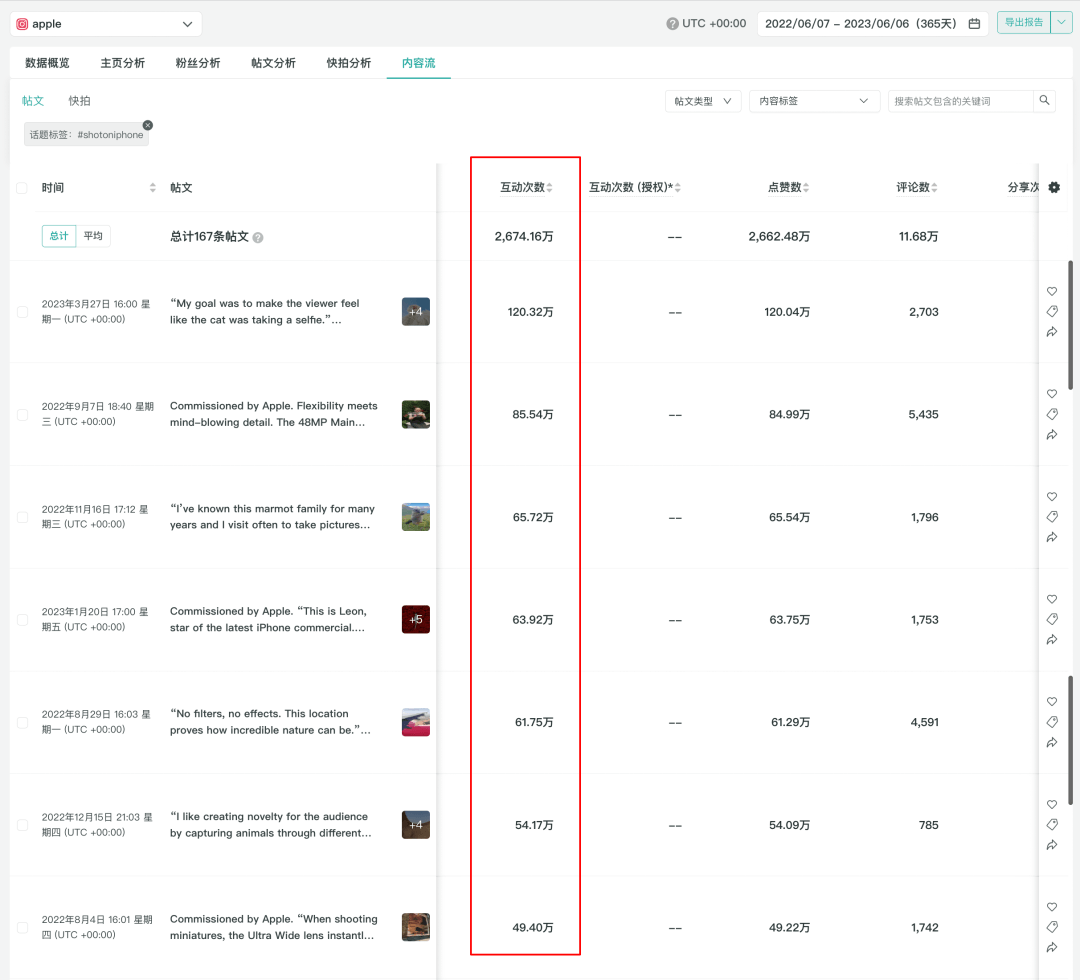Tick the select-all checkbox in table header
Screen dimensions: 1080x980
pyautogui.click(x=22, y=188)
